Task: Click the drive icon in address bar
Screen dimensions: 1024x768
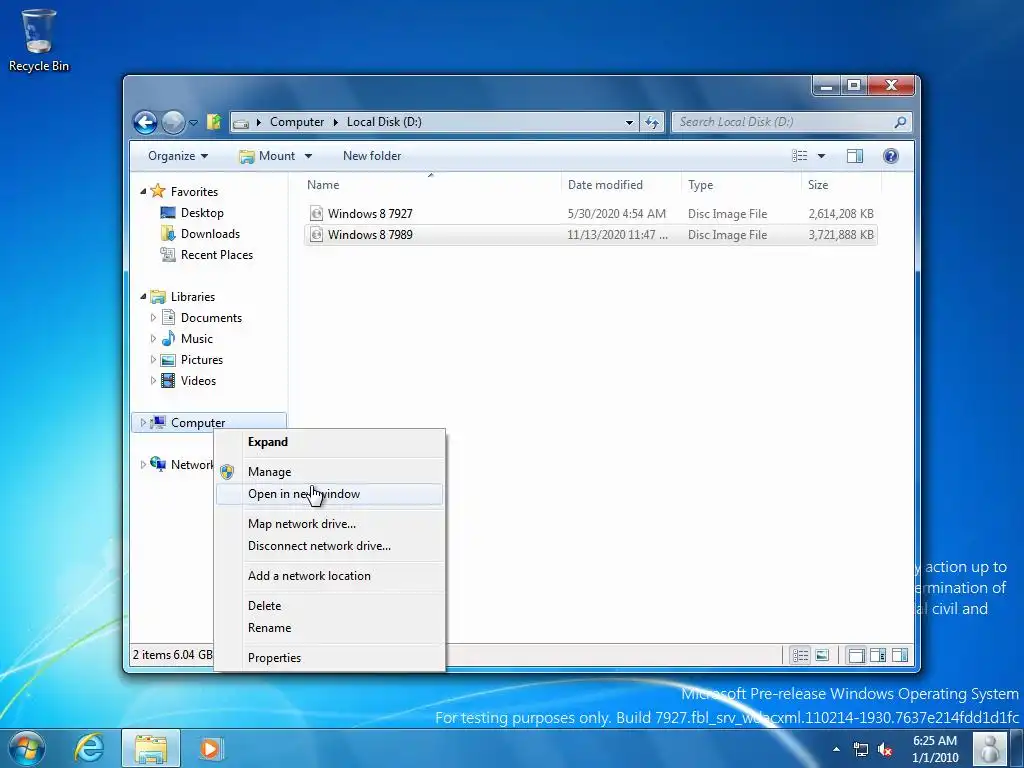Action: [241, 122]
